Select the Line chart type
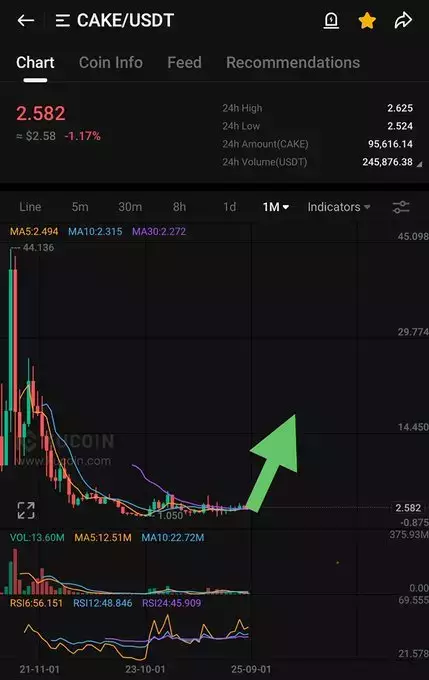This screenshot has width=429, height=680. pos(30,207)
